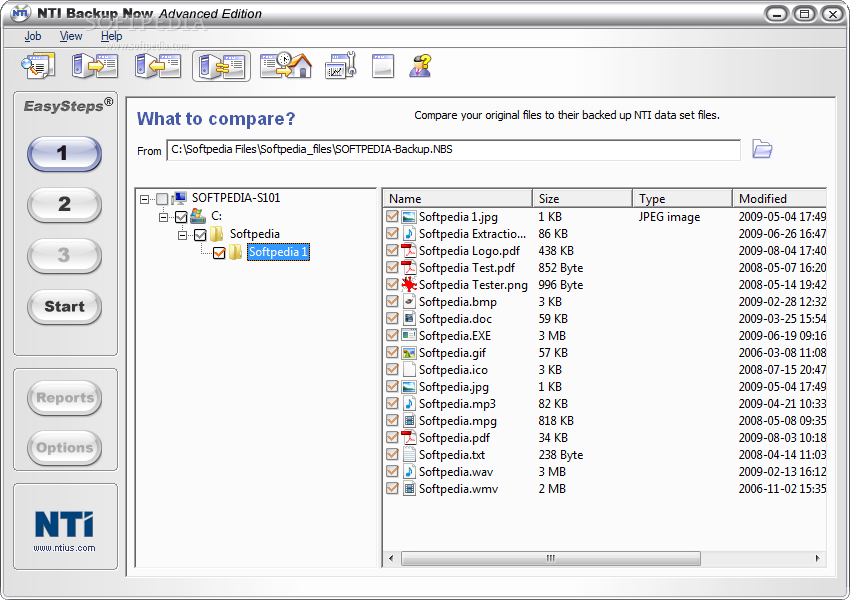Open the View menu
851x601 pixels.
(x=71, y=36)
